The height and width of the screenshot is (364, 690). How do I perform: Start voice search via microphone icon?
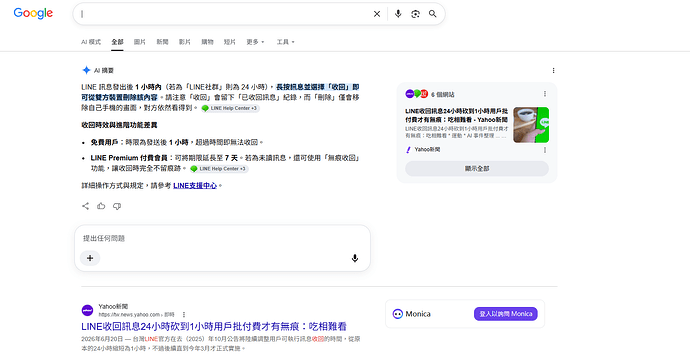tap(398, 14)
